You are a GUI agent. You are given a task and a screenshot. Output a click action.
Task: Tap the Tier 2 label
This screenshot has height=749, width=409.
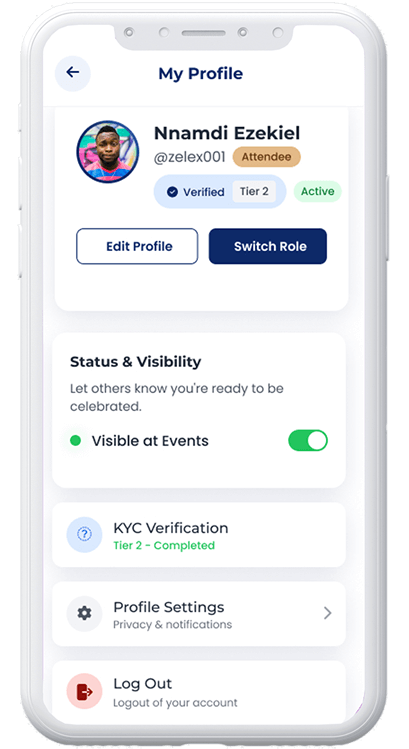pyautogui.click(x=254, y=192)
